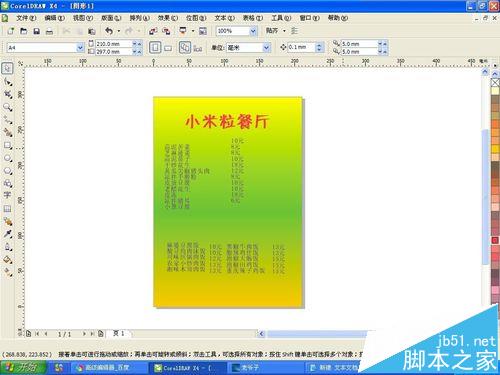This screenshot has height=375, width=500.
Task: Click the no-color X swatch in palette
Action: coord(495,82)
